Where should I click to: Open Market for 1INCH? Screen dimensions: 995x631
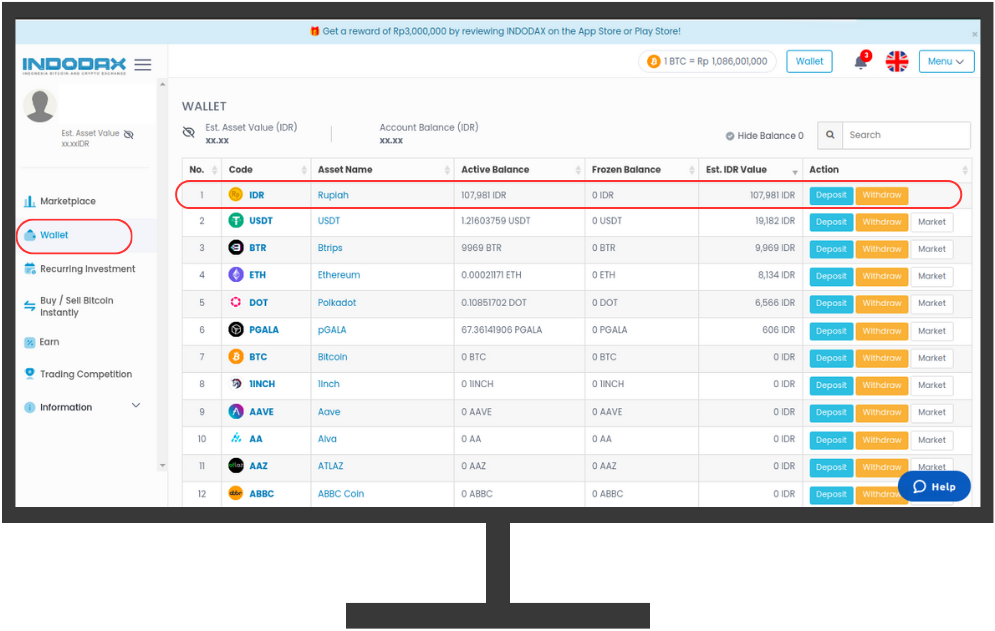point(932,385)
